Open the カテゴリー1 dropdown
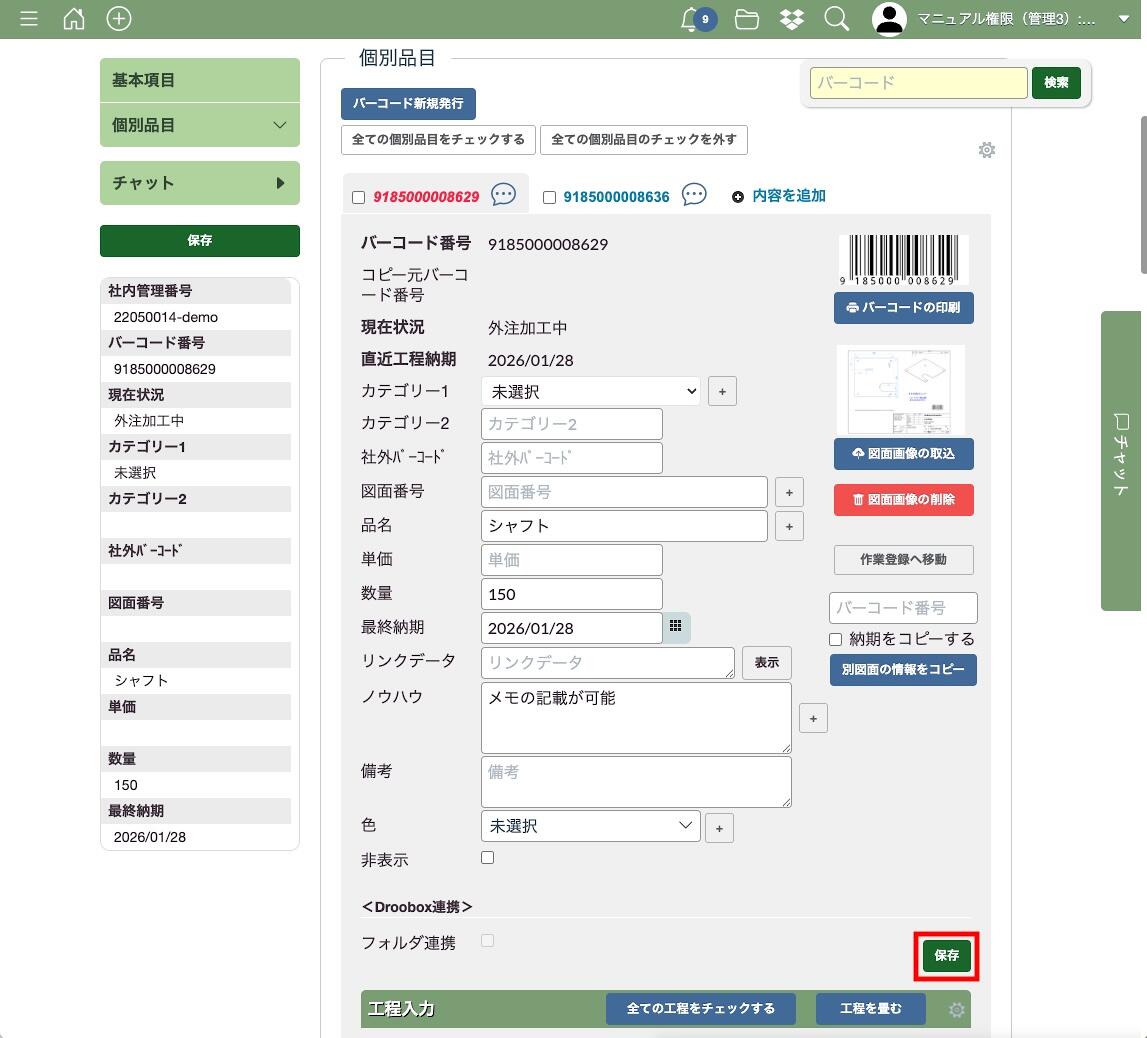The width and height of the screenshot is (1147, 1038). (591, 391)
